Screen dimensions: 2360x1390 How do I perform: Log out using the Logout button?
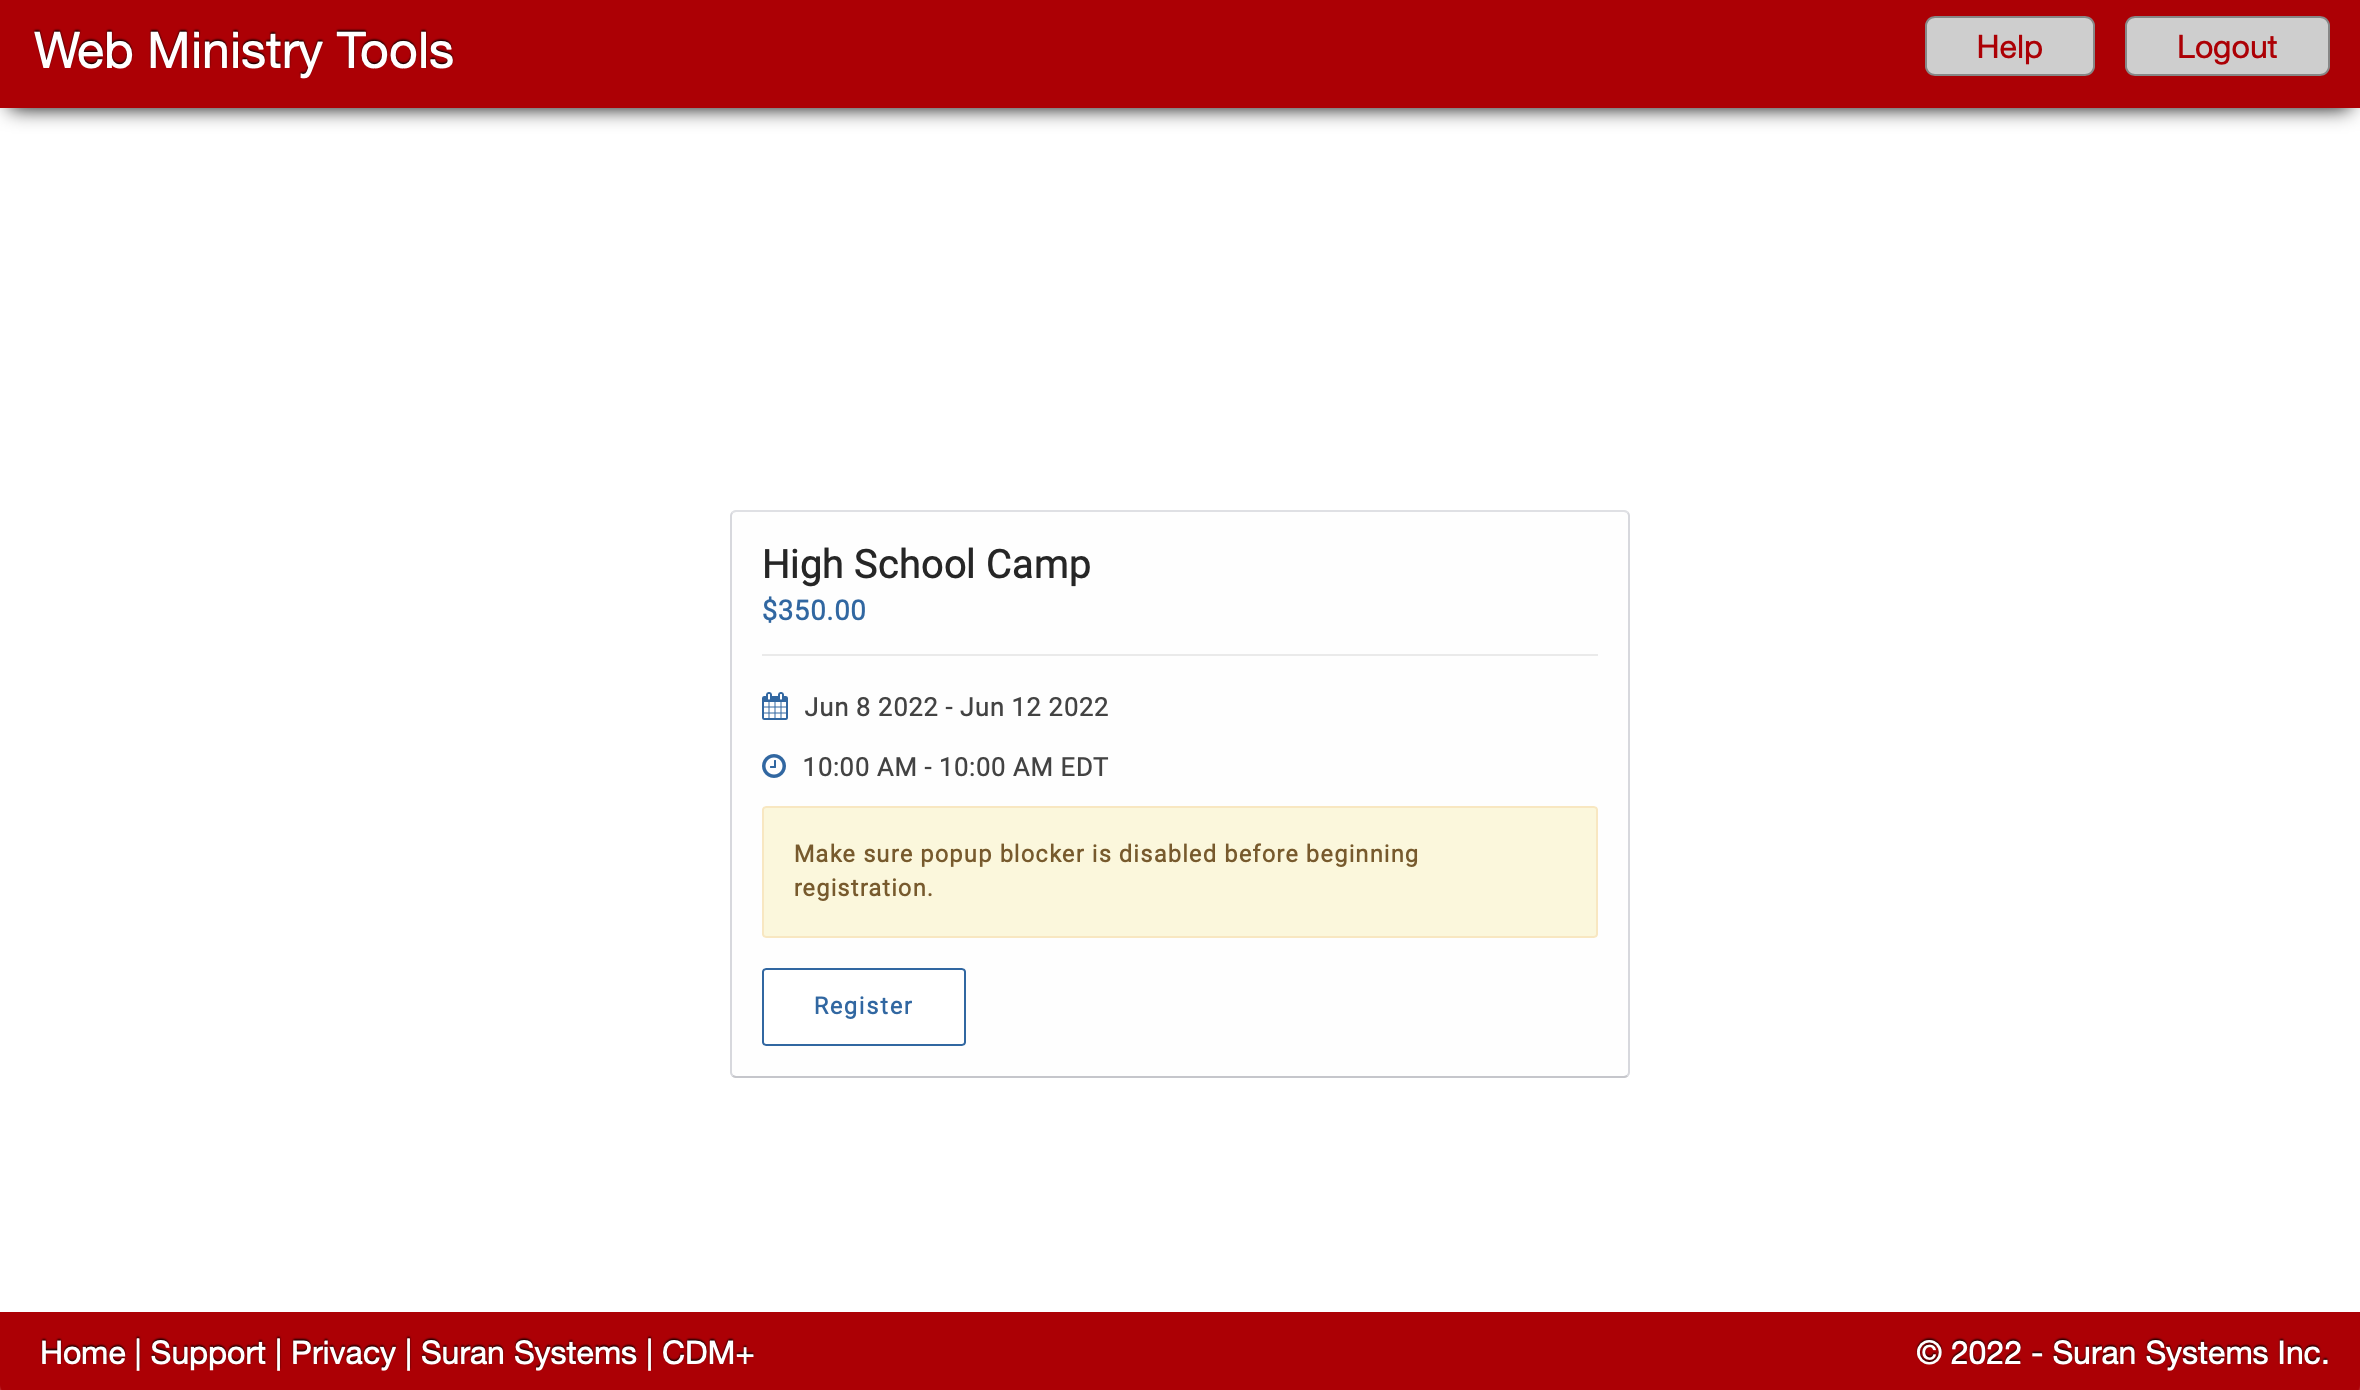(x=2226, y=47)
